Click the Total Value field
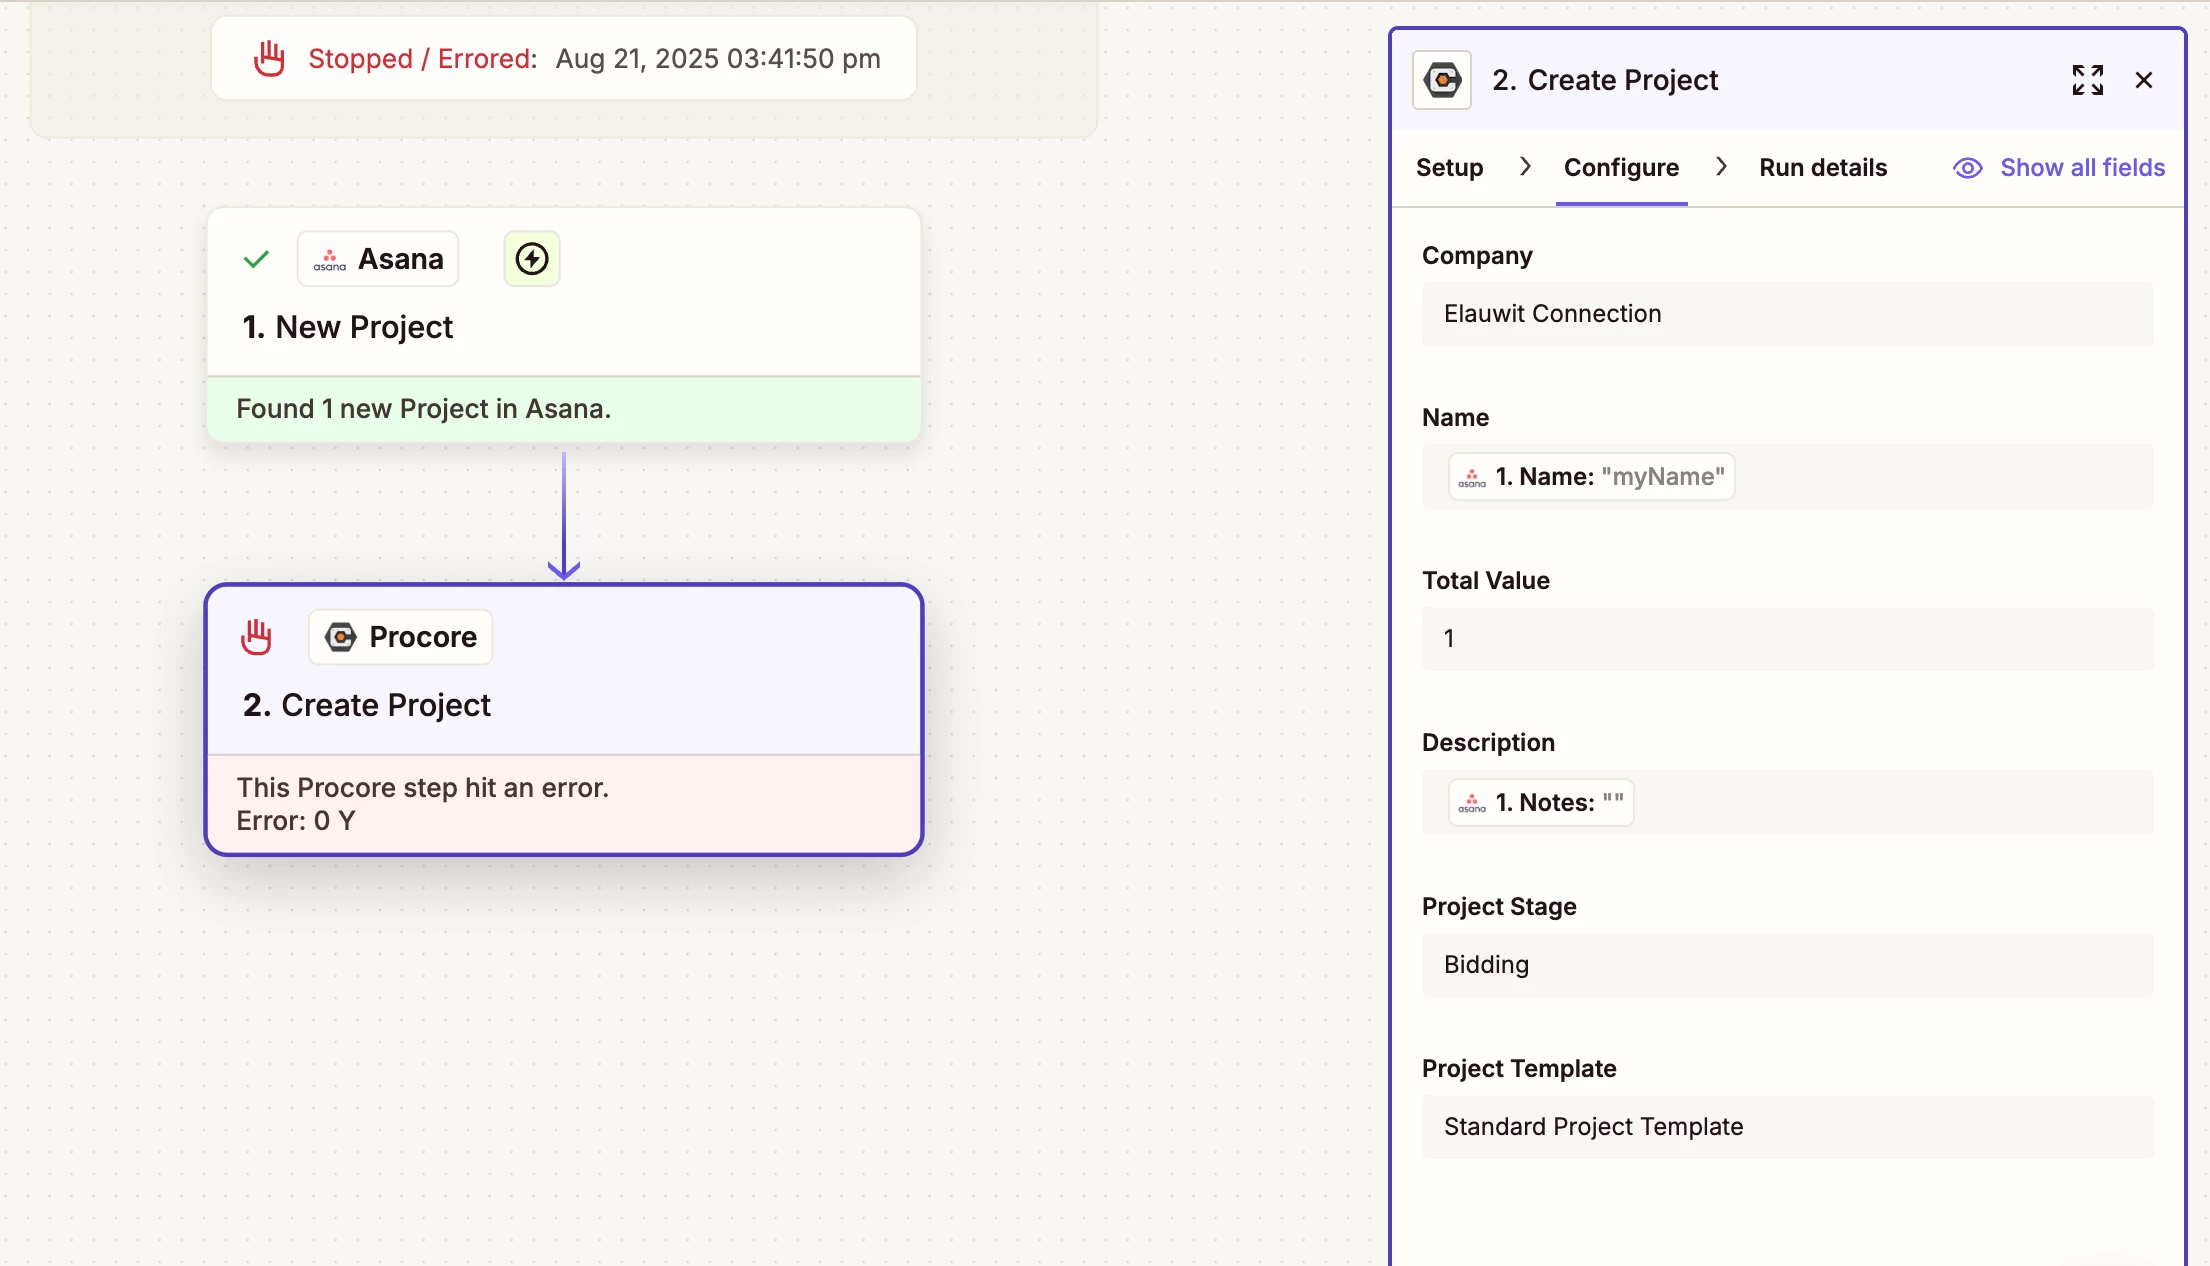This screenshot has height=1266, width=2210. pyautogui.click(x=1788, y=639)
